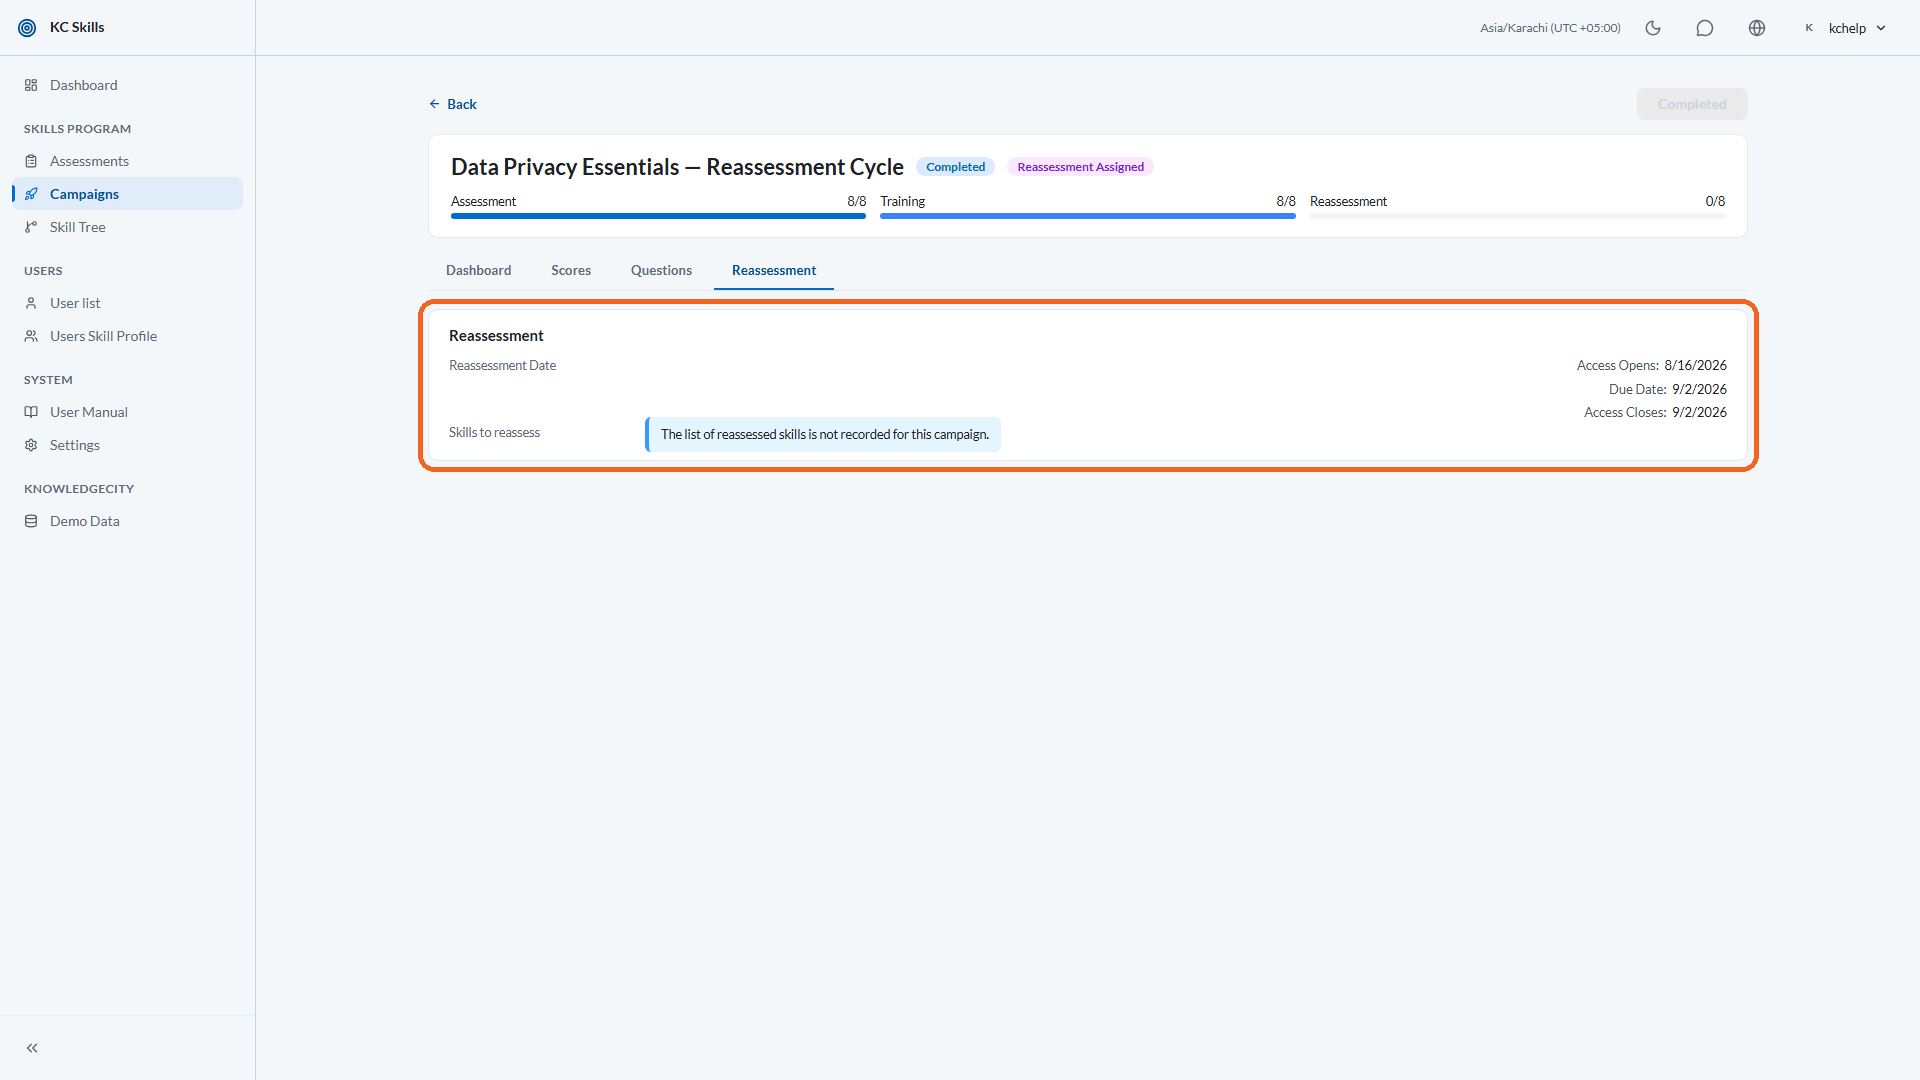This screenshot has height=1080, width=1920.
Task: Toggle dark mode moon icon
Action: click(x=1653, y=28)
